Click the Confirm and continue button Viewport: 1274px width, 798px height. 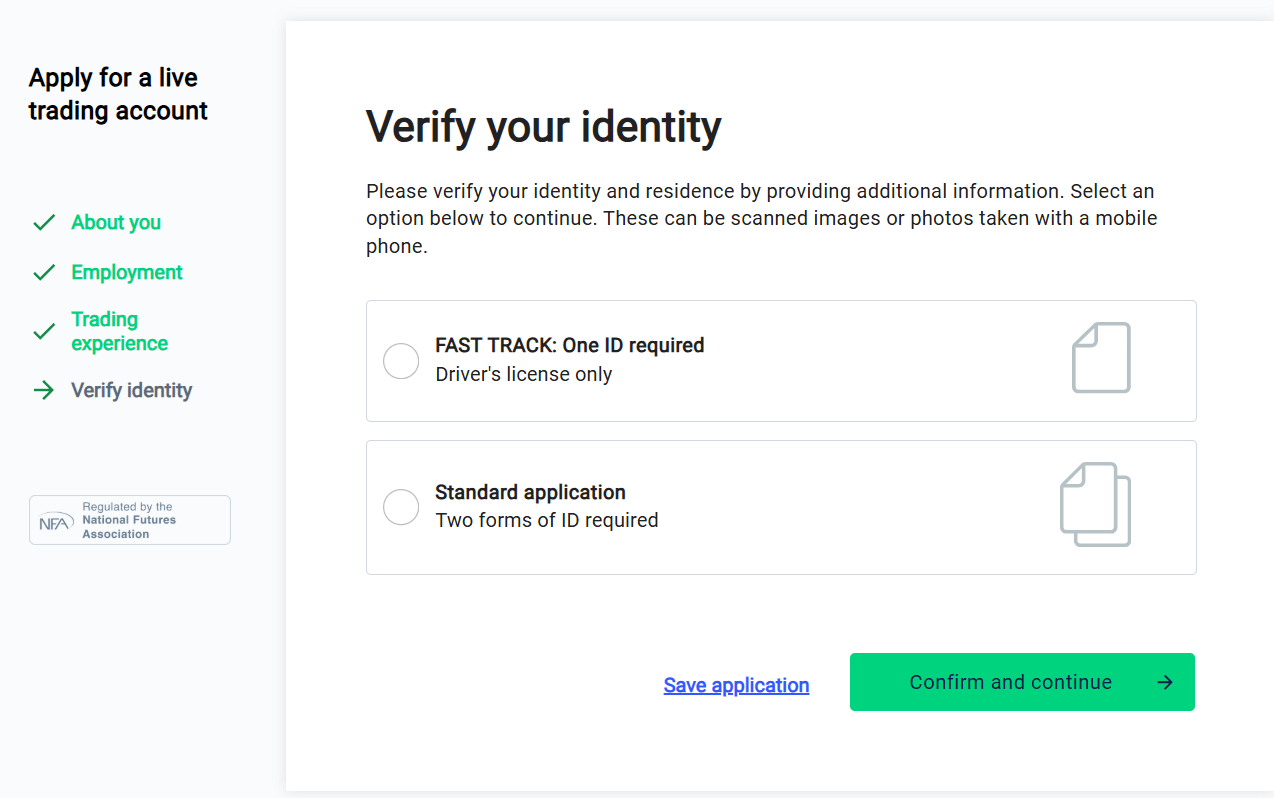[x=1022, y=682]
